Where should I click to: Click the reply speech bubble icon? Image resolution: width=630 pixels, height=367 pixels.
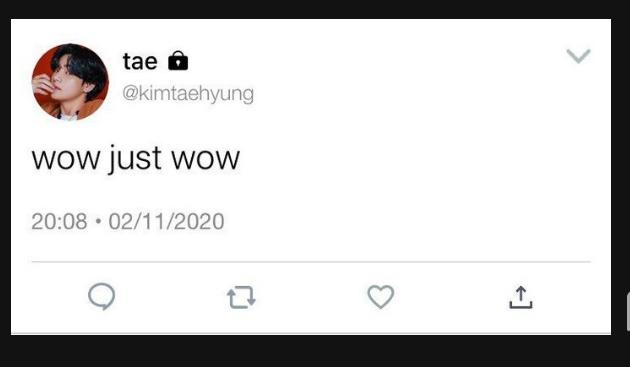point(102,297)
